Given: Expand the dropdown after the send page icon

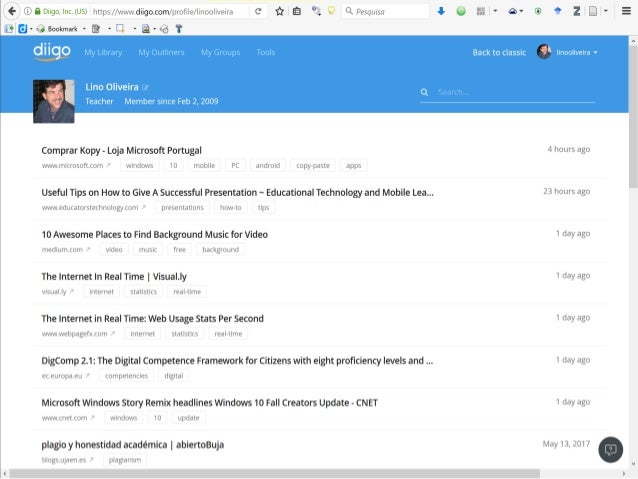Looking at the screenshot, I should [x=155, y=29].
